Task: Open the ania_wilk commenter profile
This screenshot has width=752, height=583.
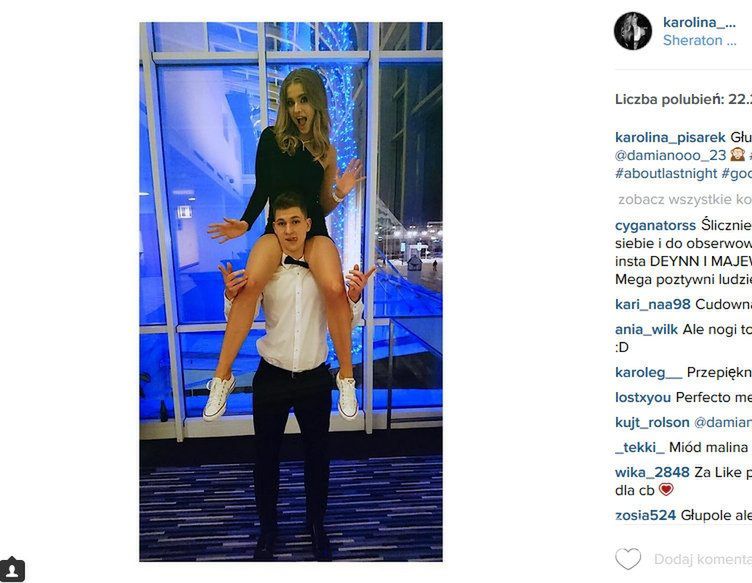Action: [646, 329]
